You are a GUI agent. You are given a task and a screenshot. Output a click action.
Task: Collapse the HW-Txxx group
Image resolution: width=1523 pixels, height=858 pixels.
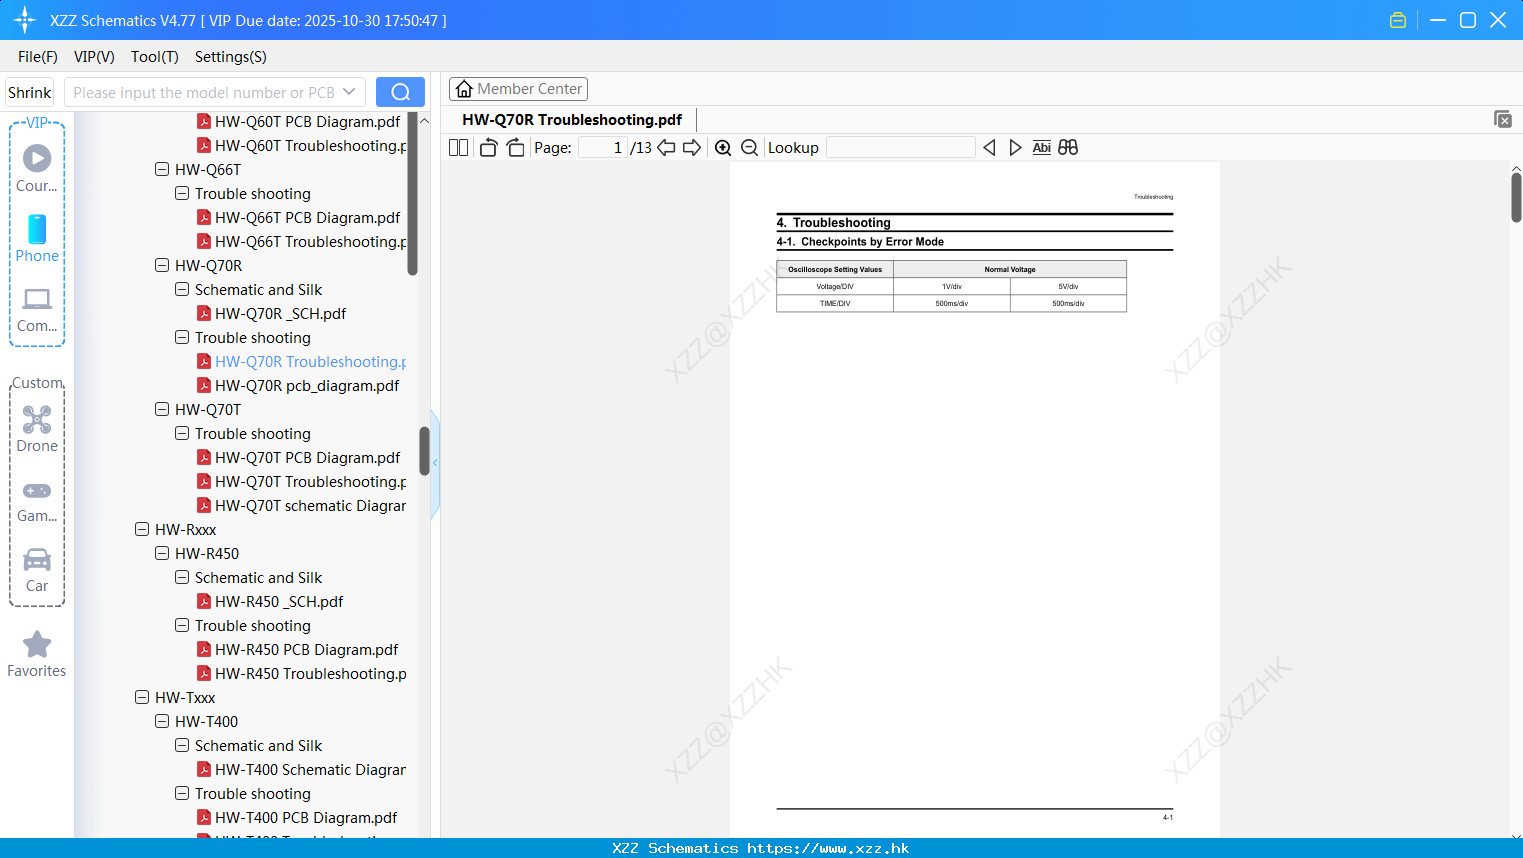click(x=142, y=697)
